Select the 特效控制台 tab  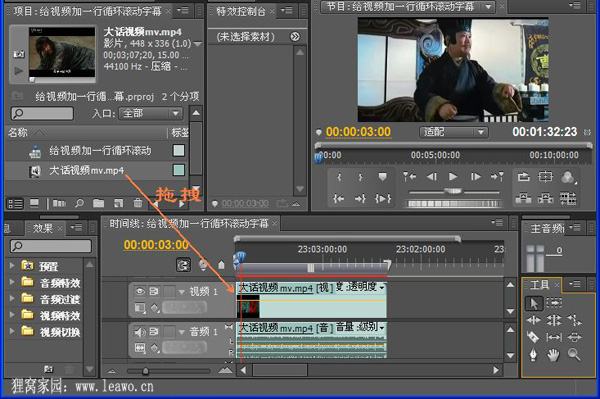tap(241, 11)
